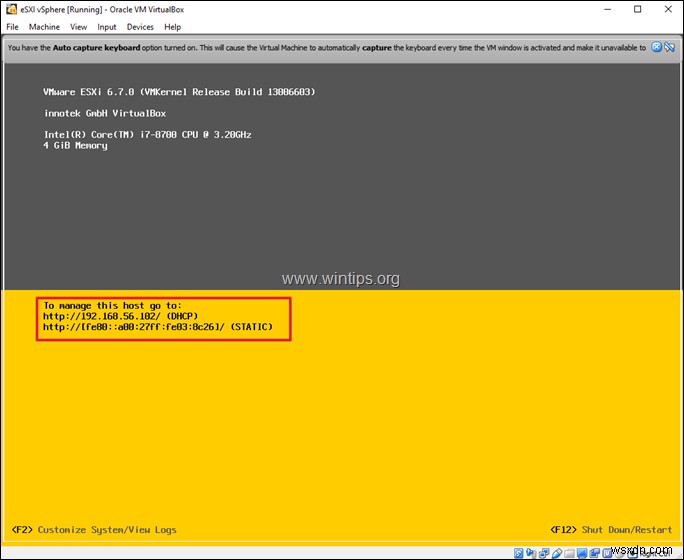Open the Help menu
The image size is (684, 560).
[172, 27]
